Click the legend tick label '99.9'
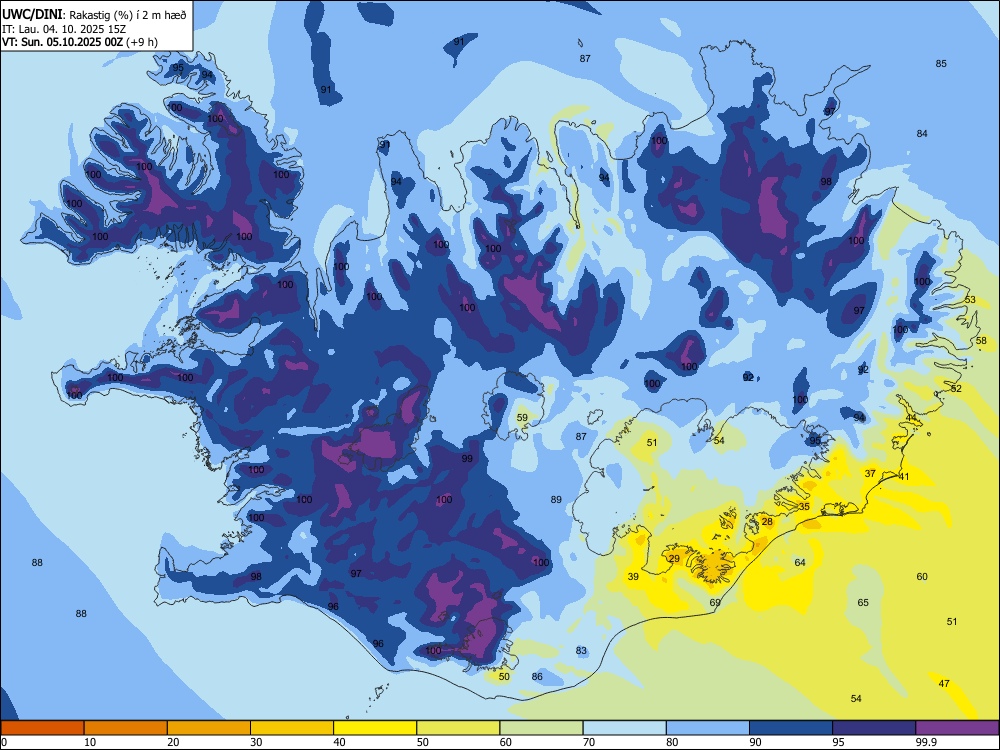 coord(926,742)
